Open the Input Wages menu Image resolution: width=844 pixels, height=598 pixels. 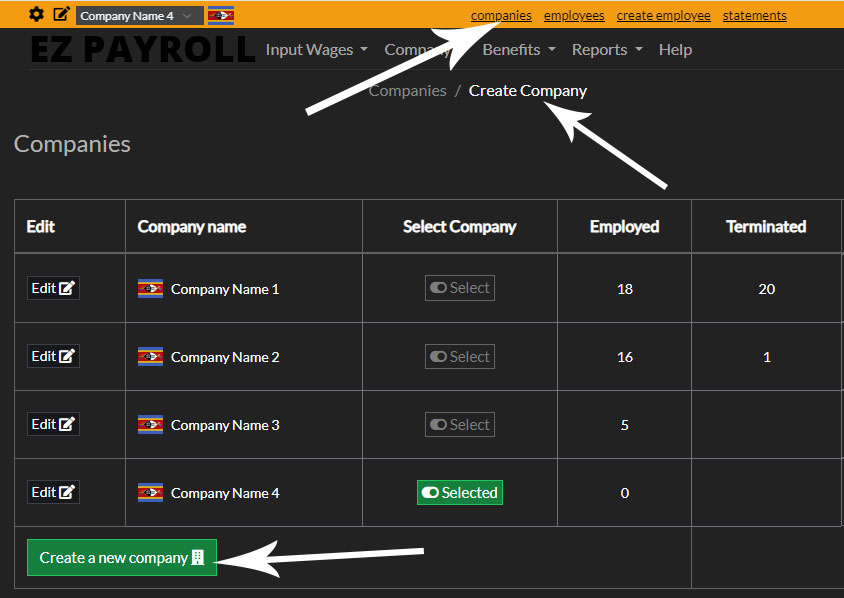[316, 49]
